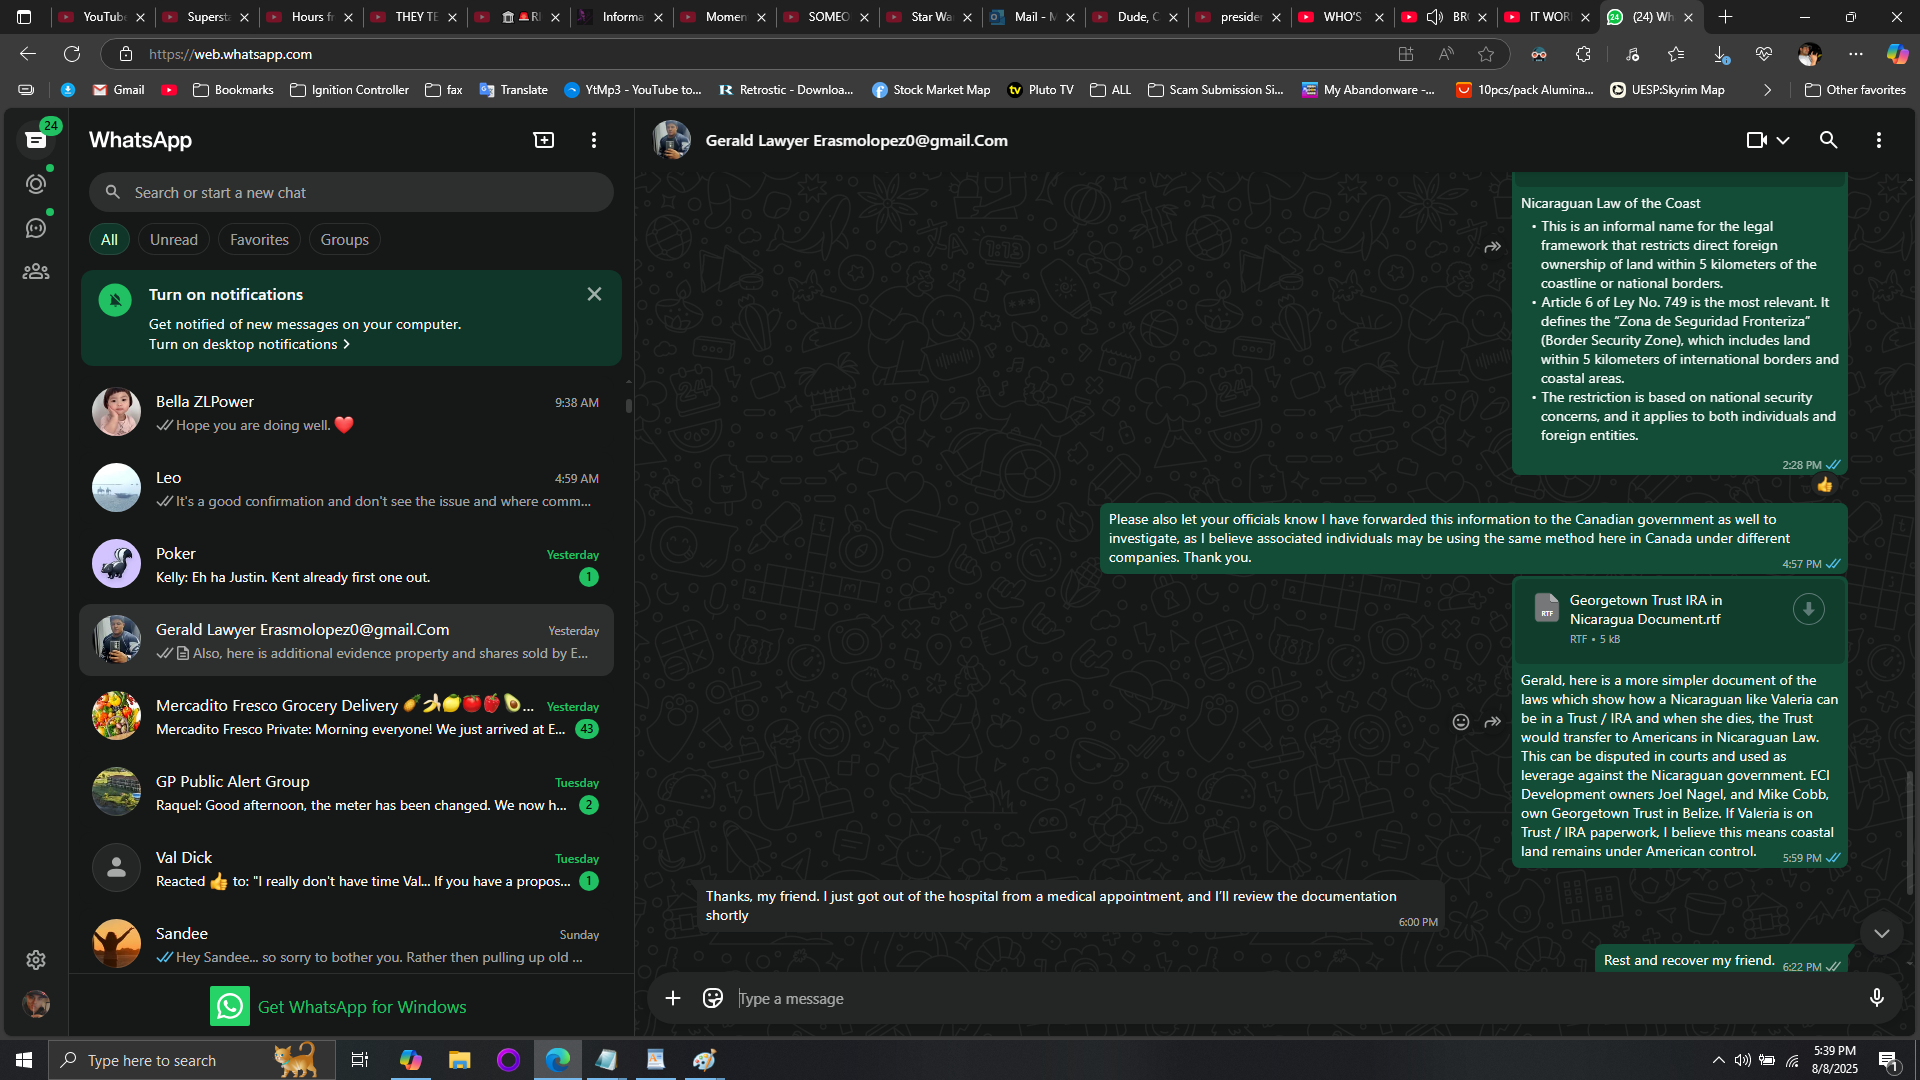Open the attach plus icon

[x=673, y=998]
